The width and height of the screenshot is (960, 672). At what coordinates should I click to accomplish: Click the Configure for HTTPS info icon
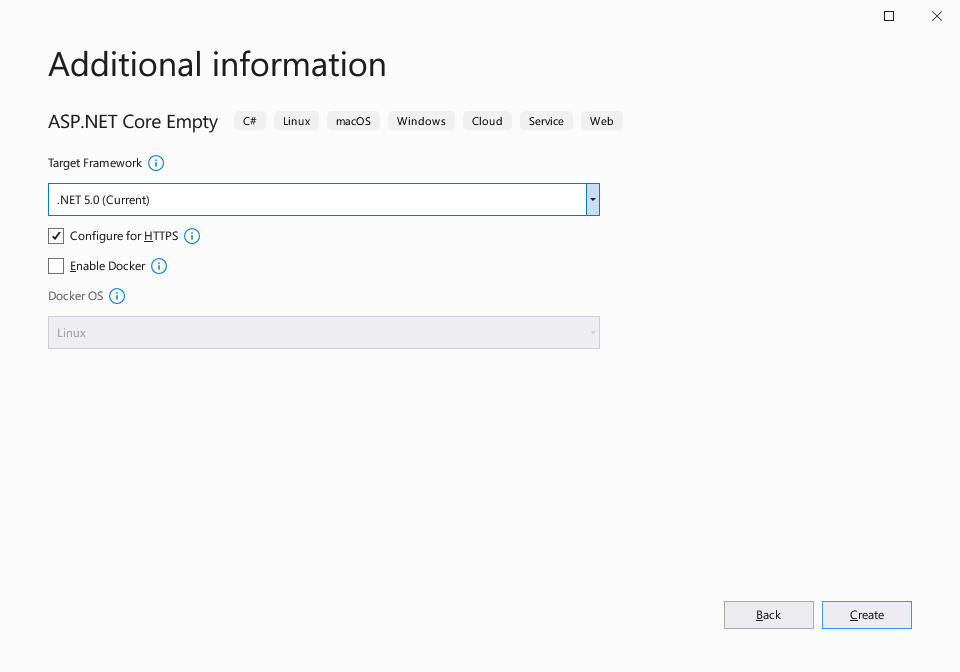point(191,236)
